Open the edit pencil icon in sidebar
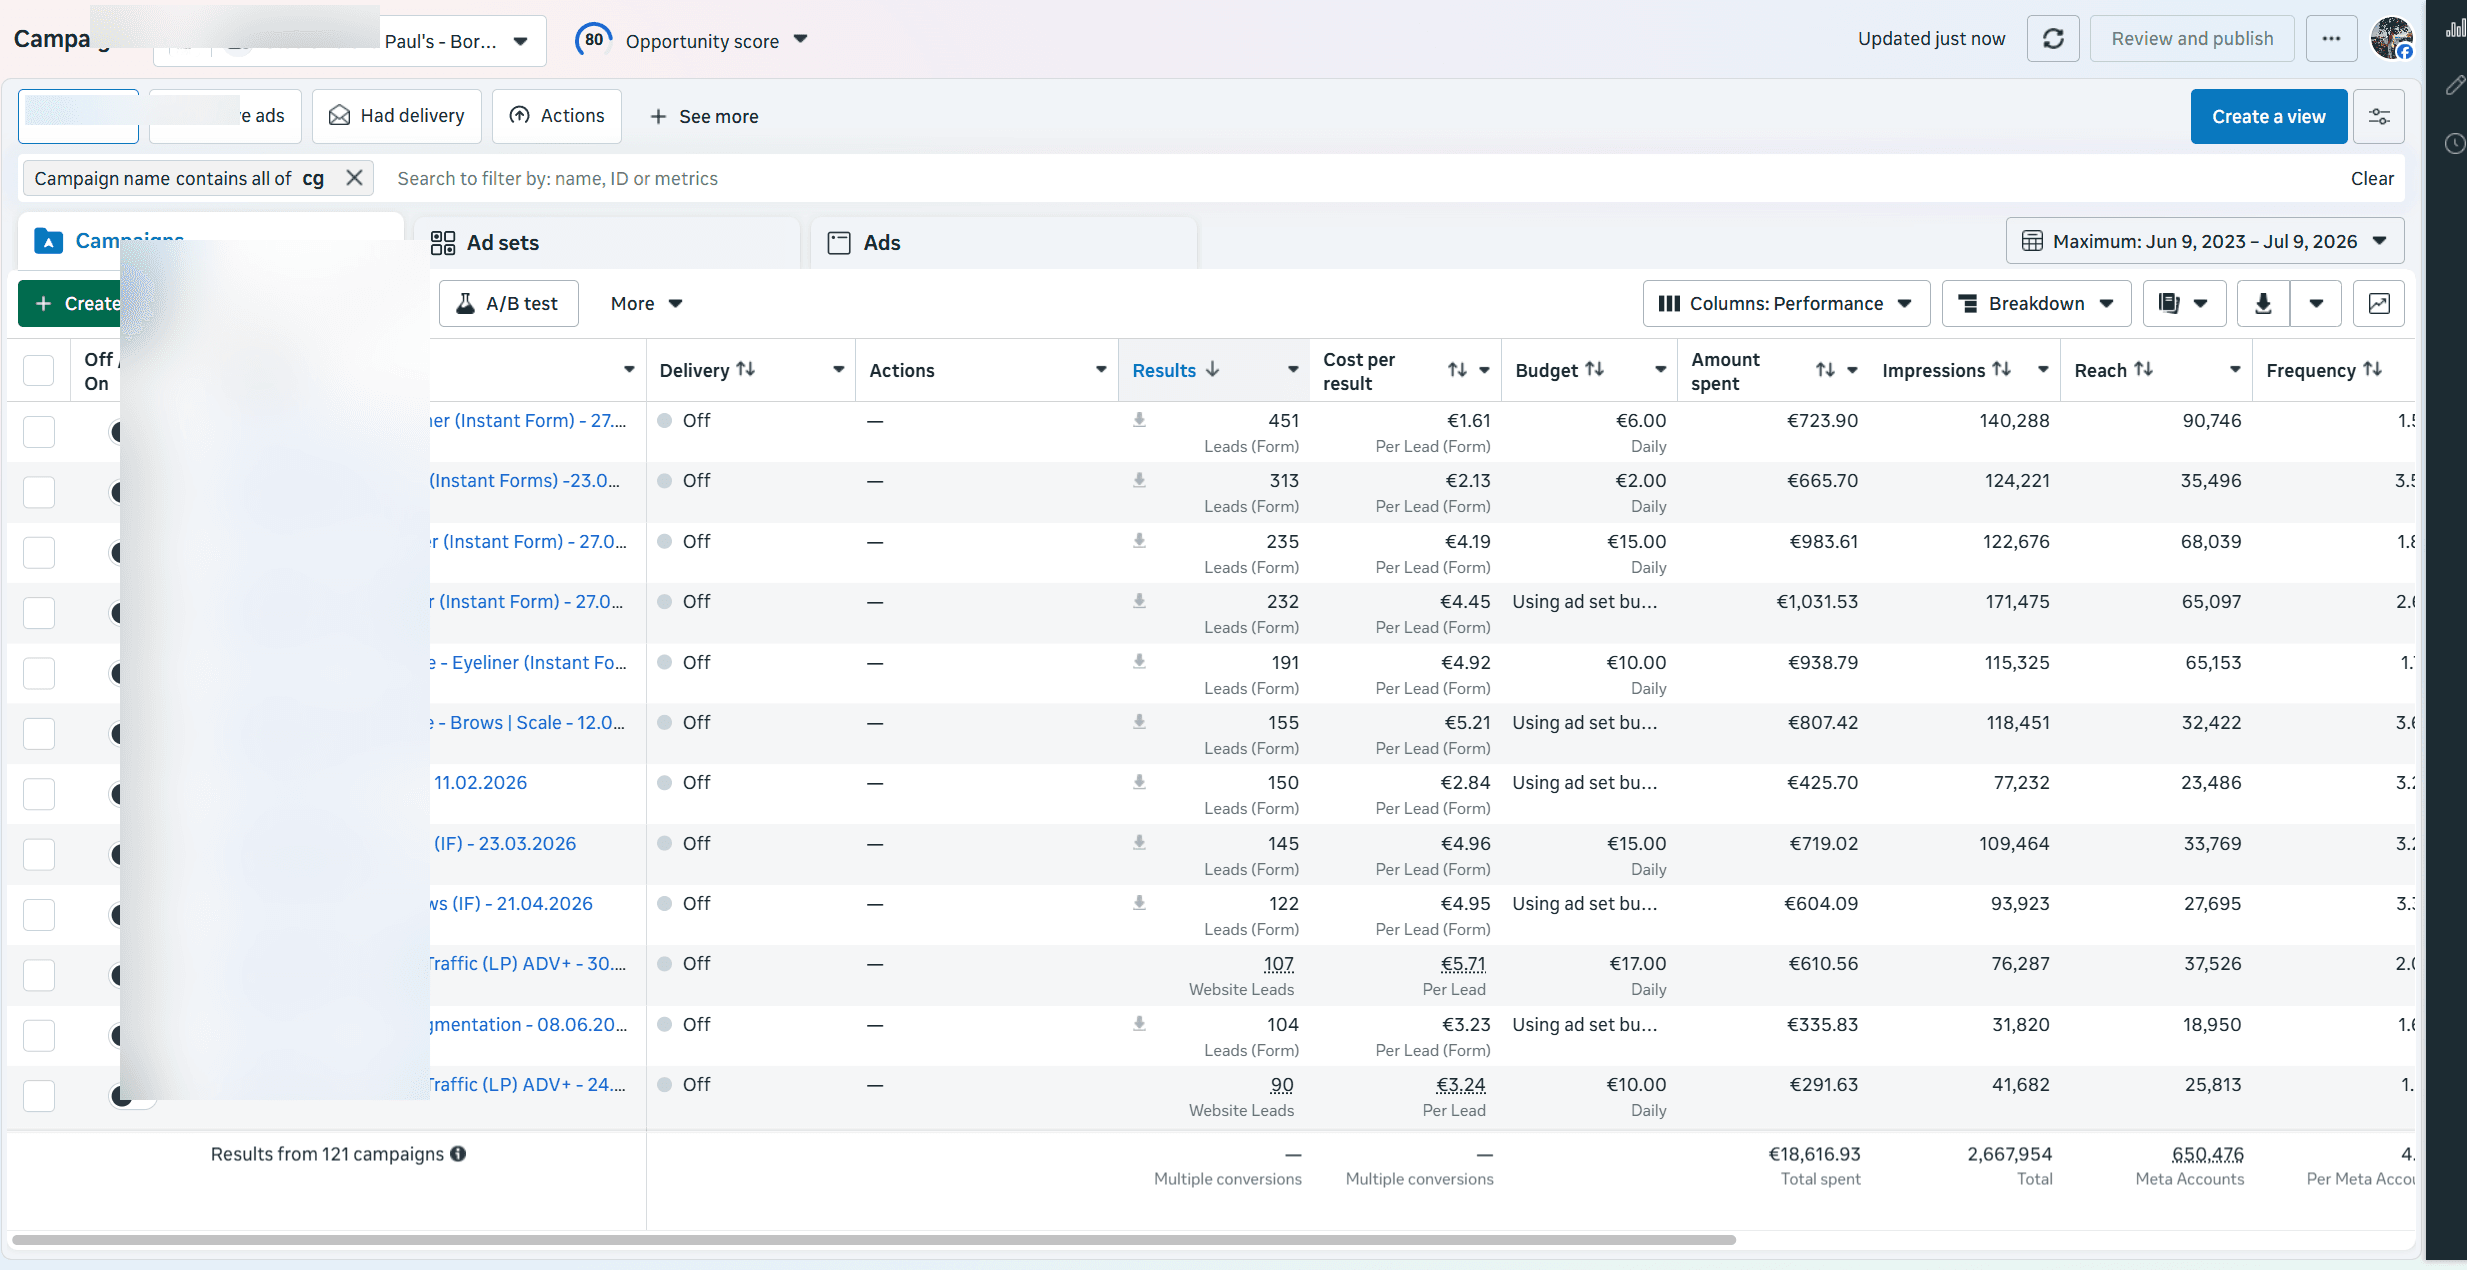Image resolution: width=2467 pixels, height=1270 pixels. pos(2455,86)
